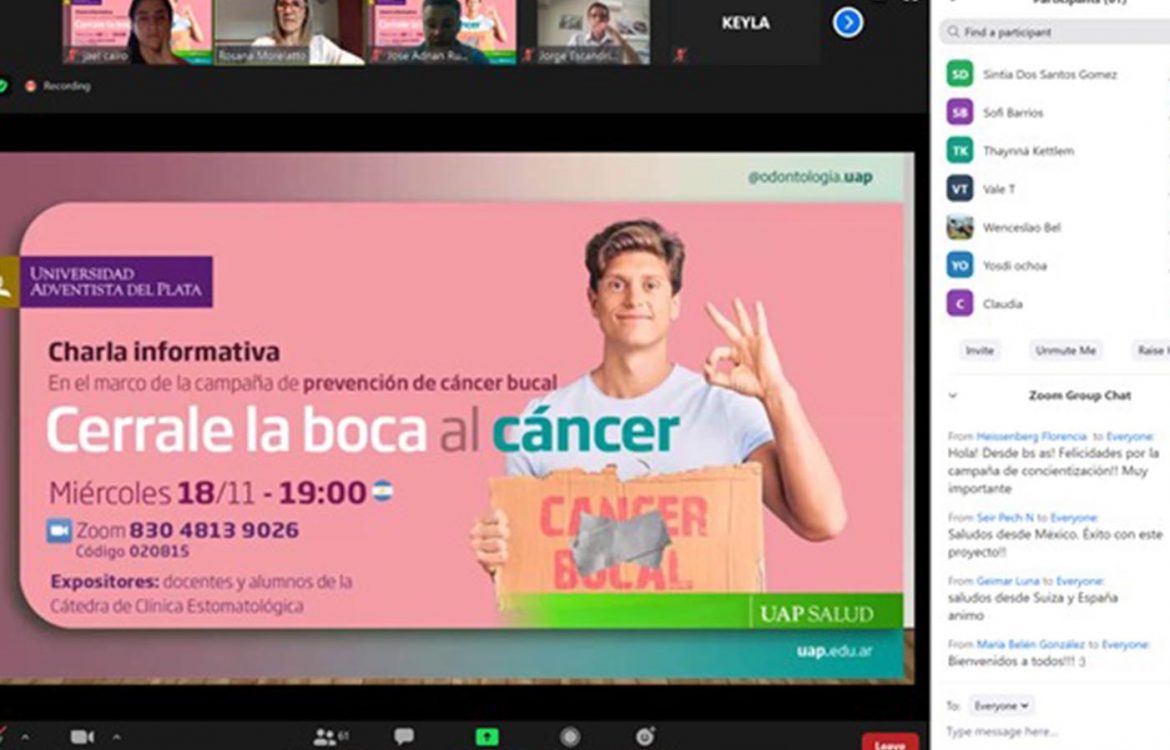The width and height of the screenshot is (1170, 750).
Task: Select Sintia Dos Santos Gomez in participants list
Action: (x=1048, y=75)
